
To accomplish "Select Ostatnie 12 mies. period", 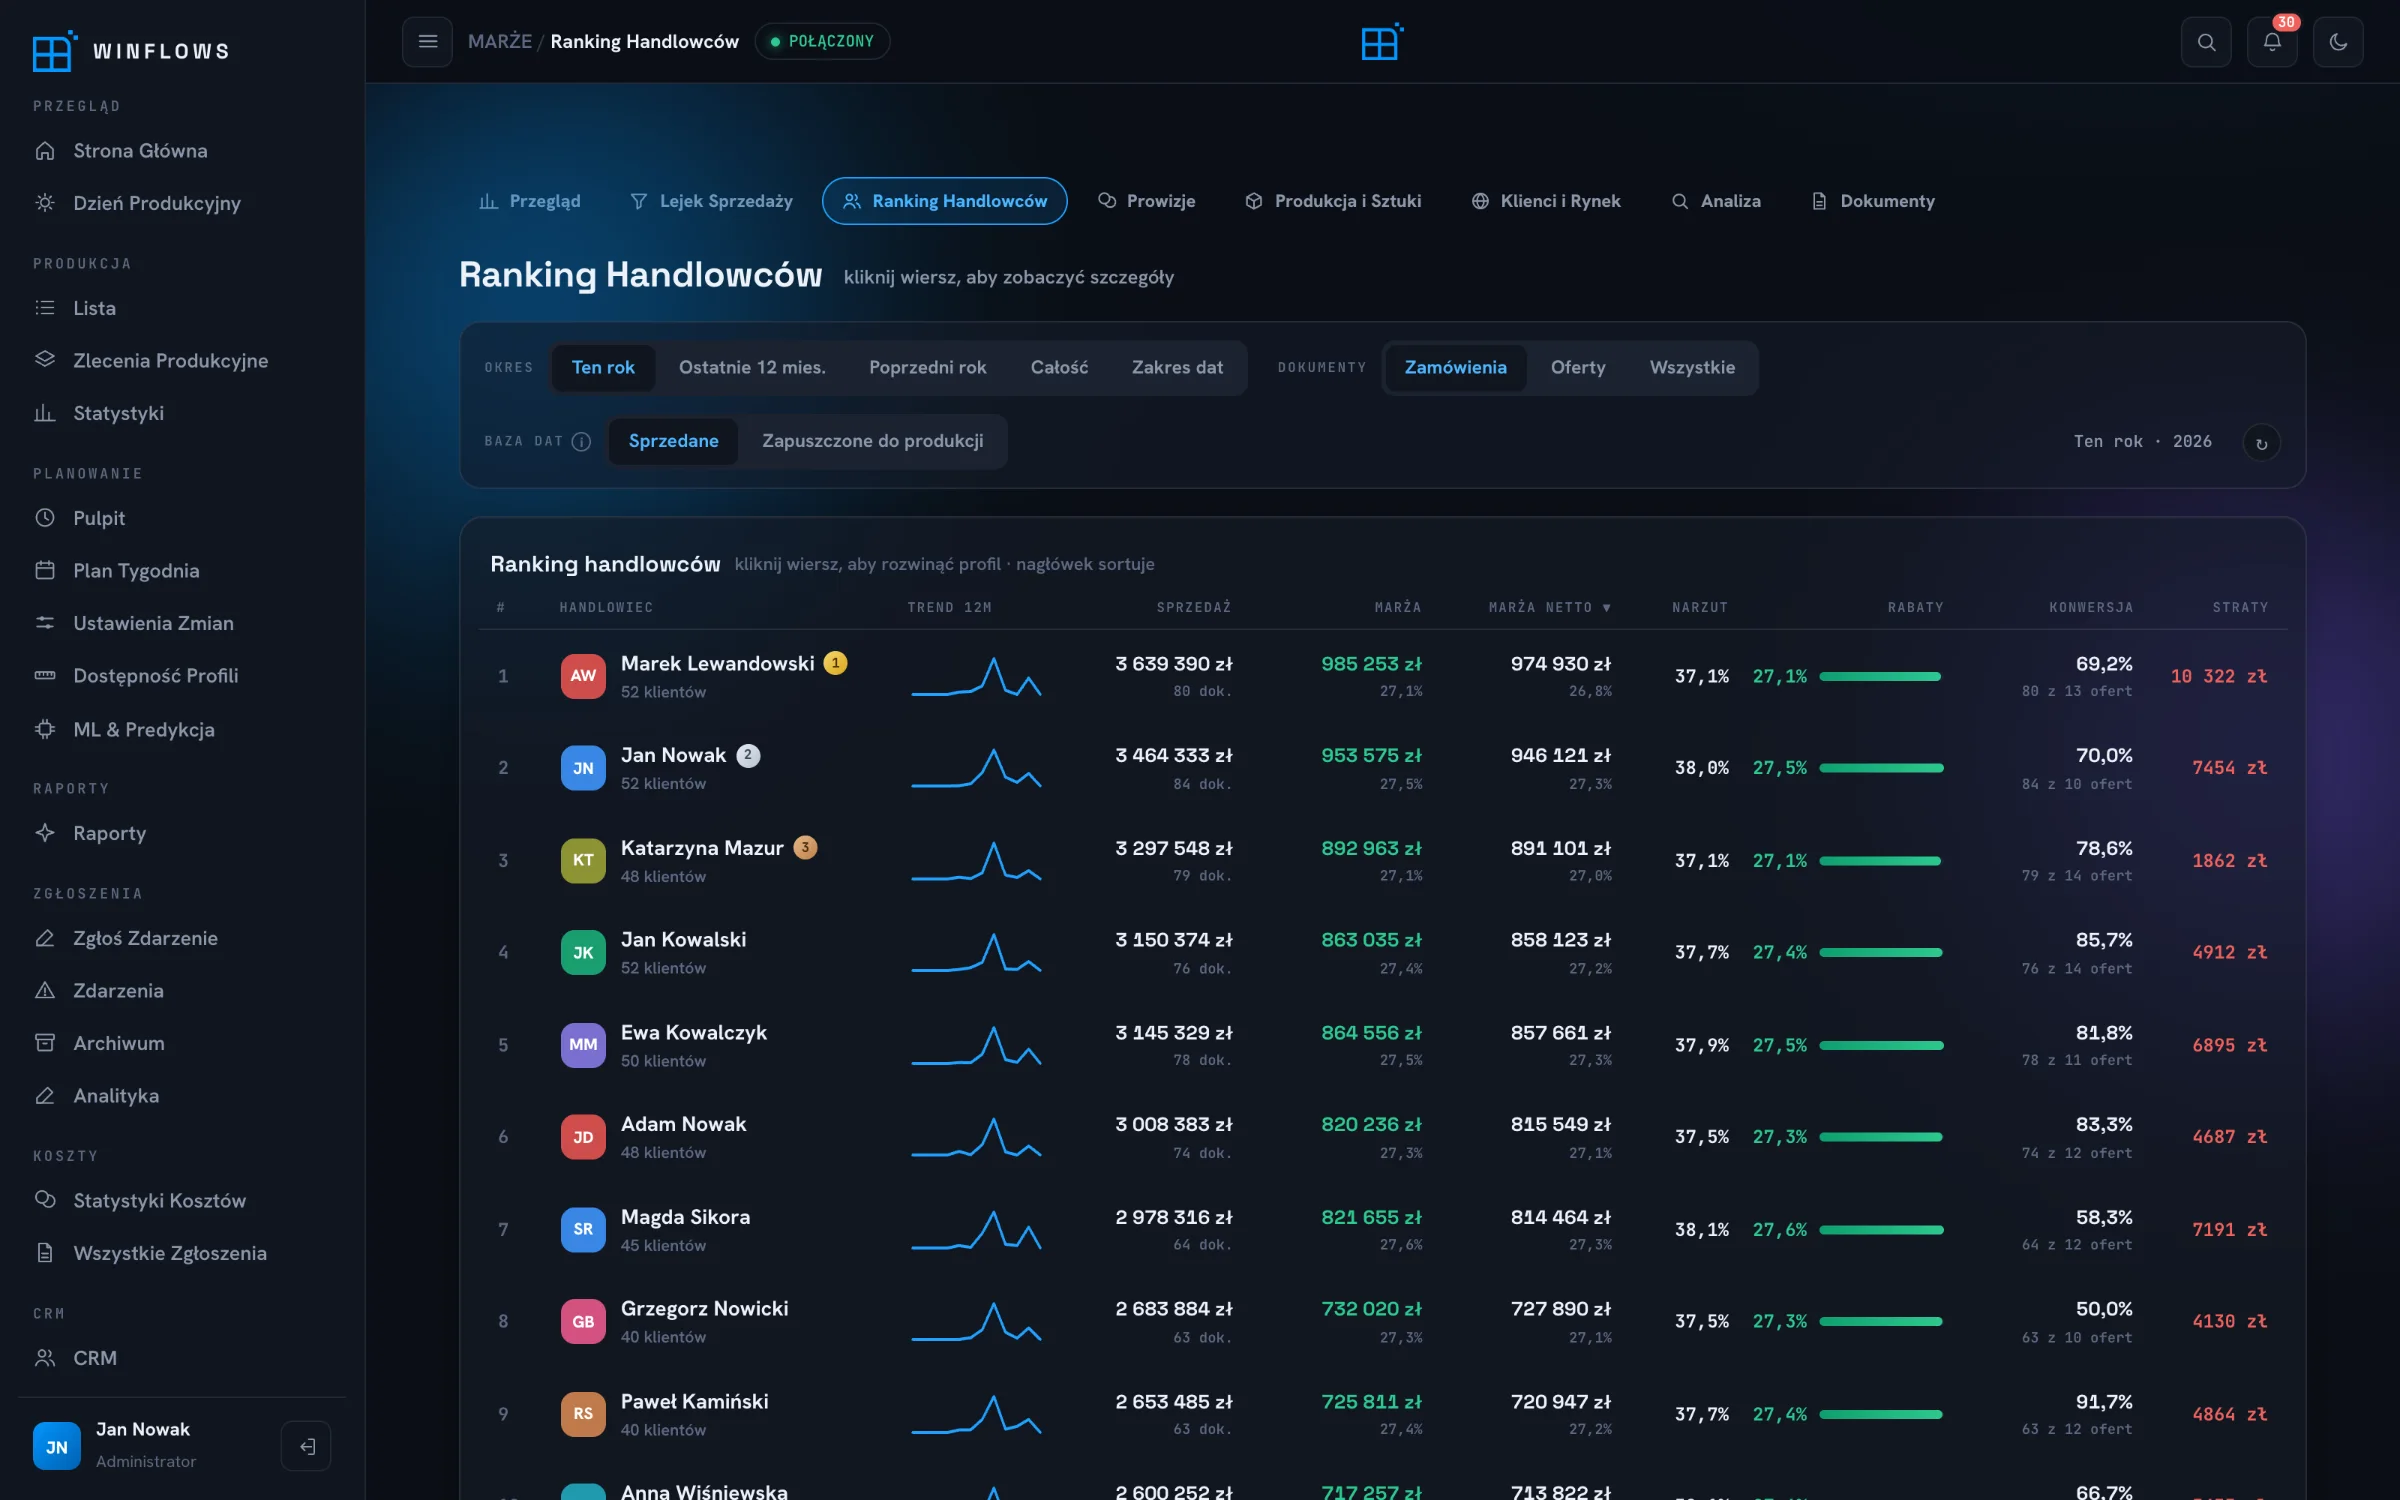I will 752,368.
